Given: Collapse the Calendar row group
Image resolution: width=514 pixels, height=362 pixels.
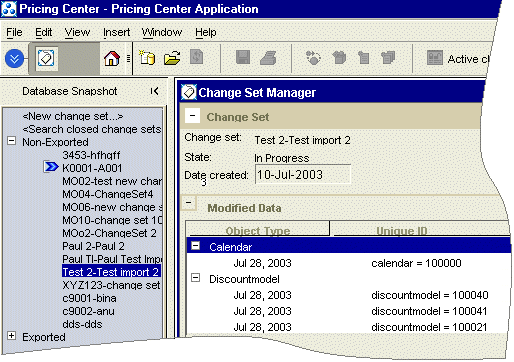Looking at the screenshot, I should click(195, 246).
